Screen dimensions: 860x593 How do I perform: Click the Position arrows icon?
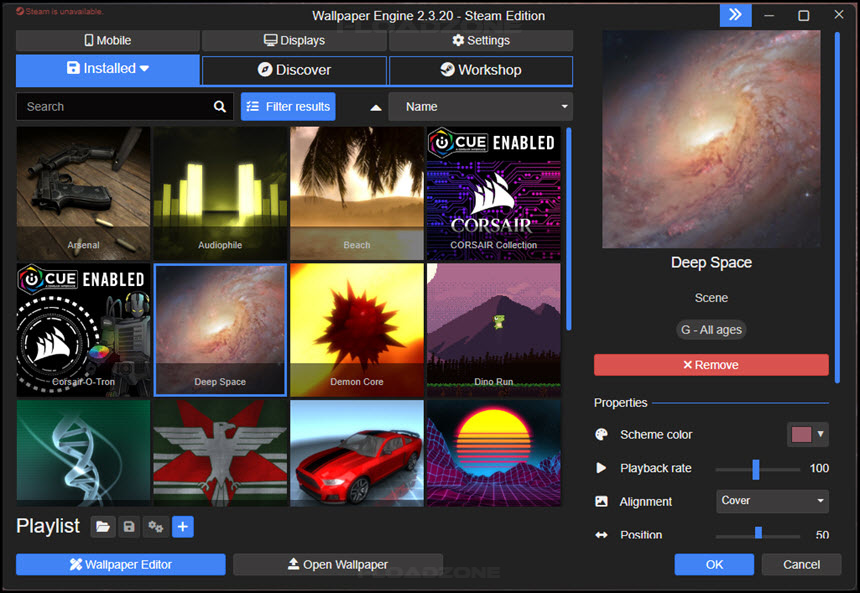[x=602, y=534]
